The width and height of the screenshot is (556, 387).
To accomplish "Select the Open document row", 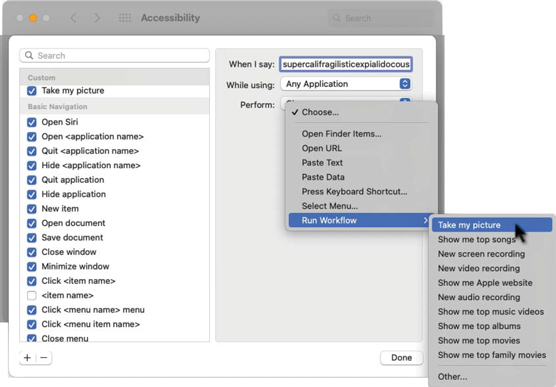I will point(115,223).
